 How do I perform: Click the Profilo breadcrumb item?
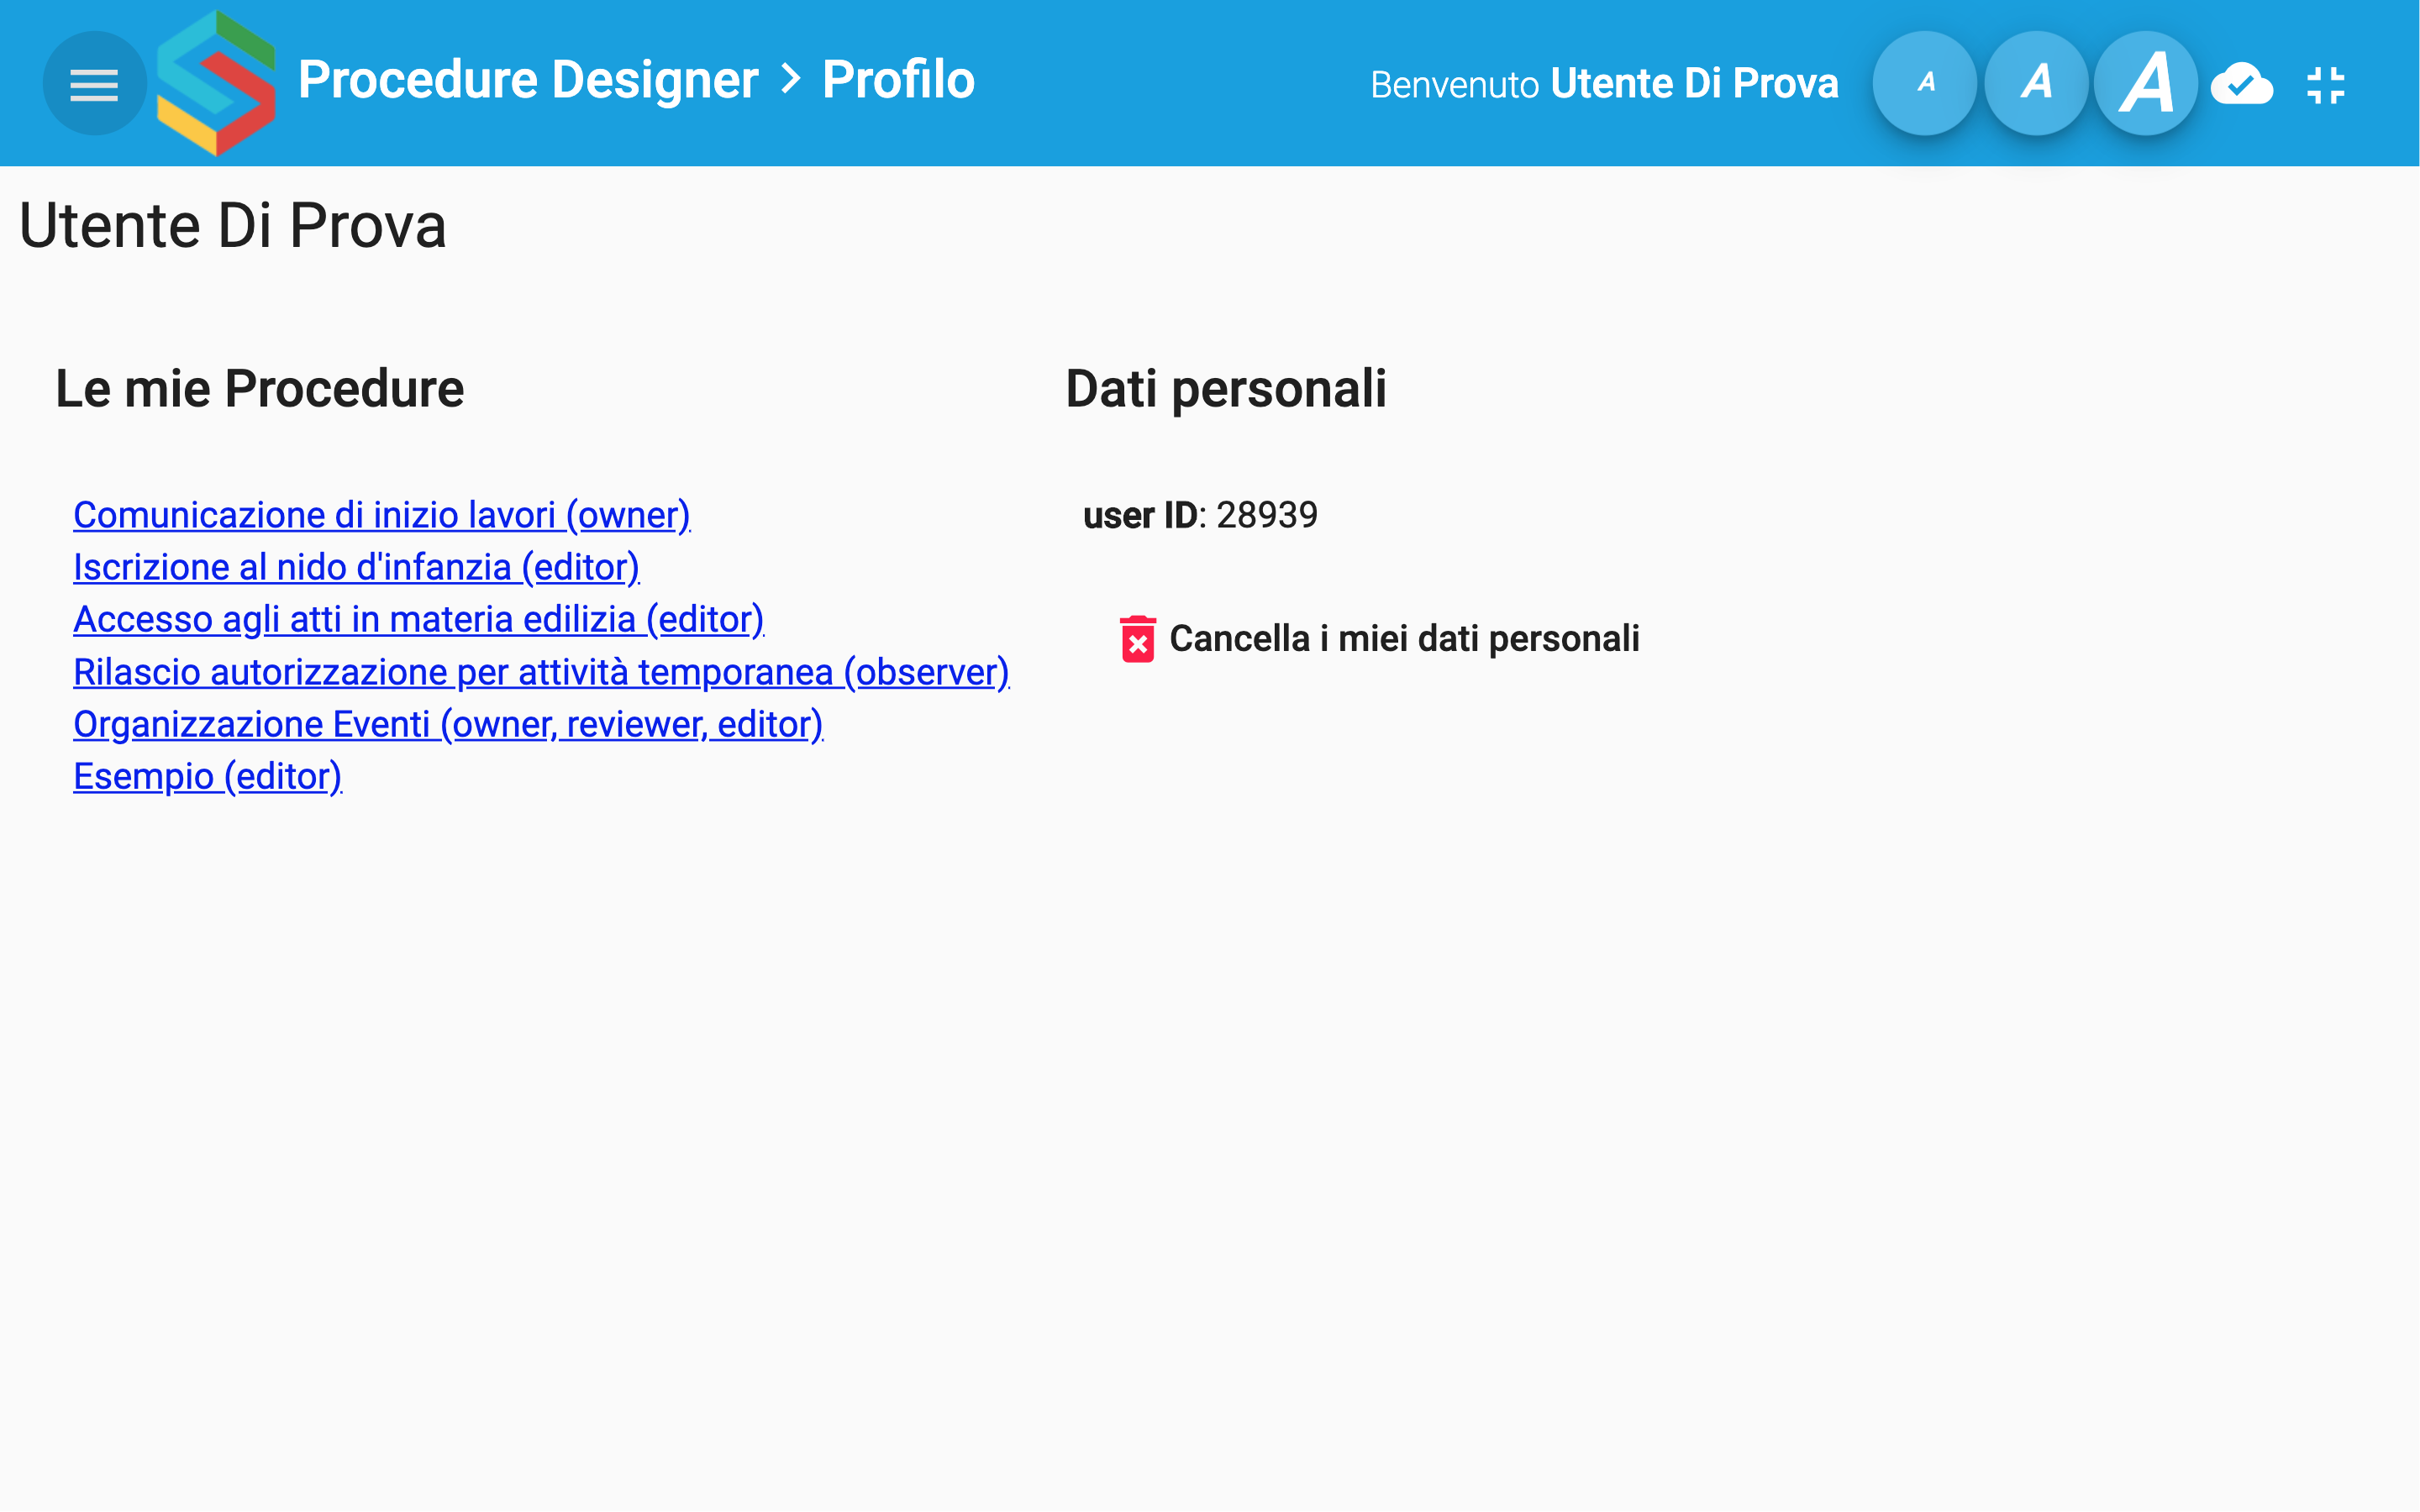pyautogui.click(x=897, y=80)
